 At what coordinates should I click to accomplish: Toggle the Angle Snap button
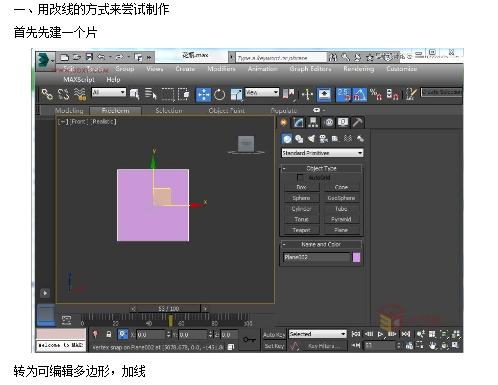[x=360, y=95]
